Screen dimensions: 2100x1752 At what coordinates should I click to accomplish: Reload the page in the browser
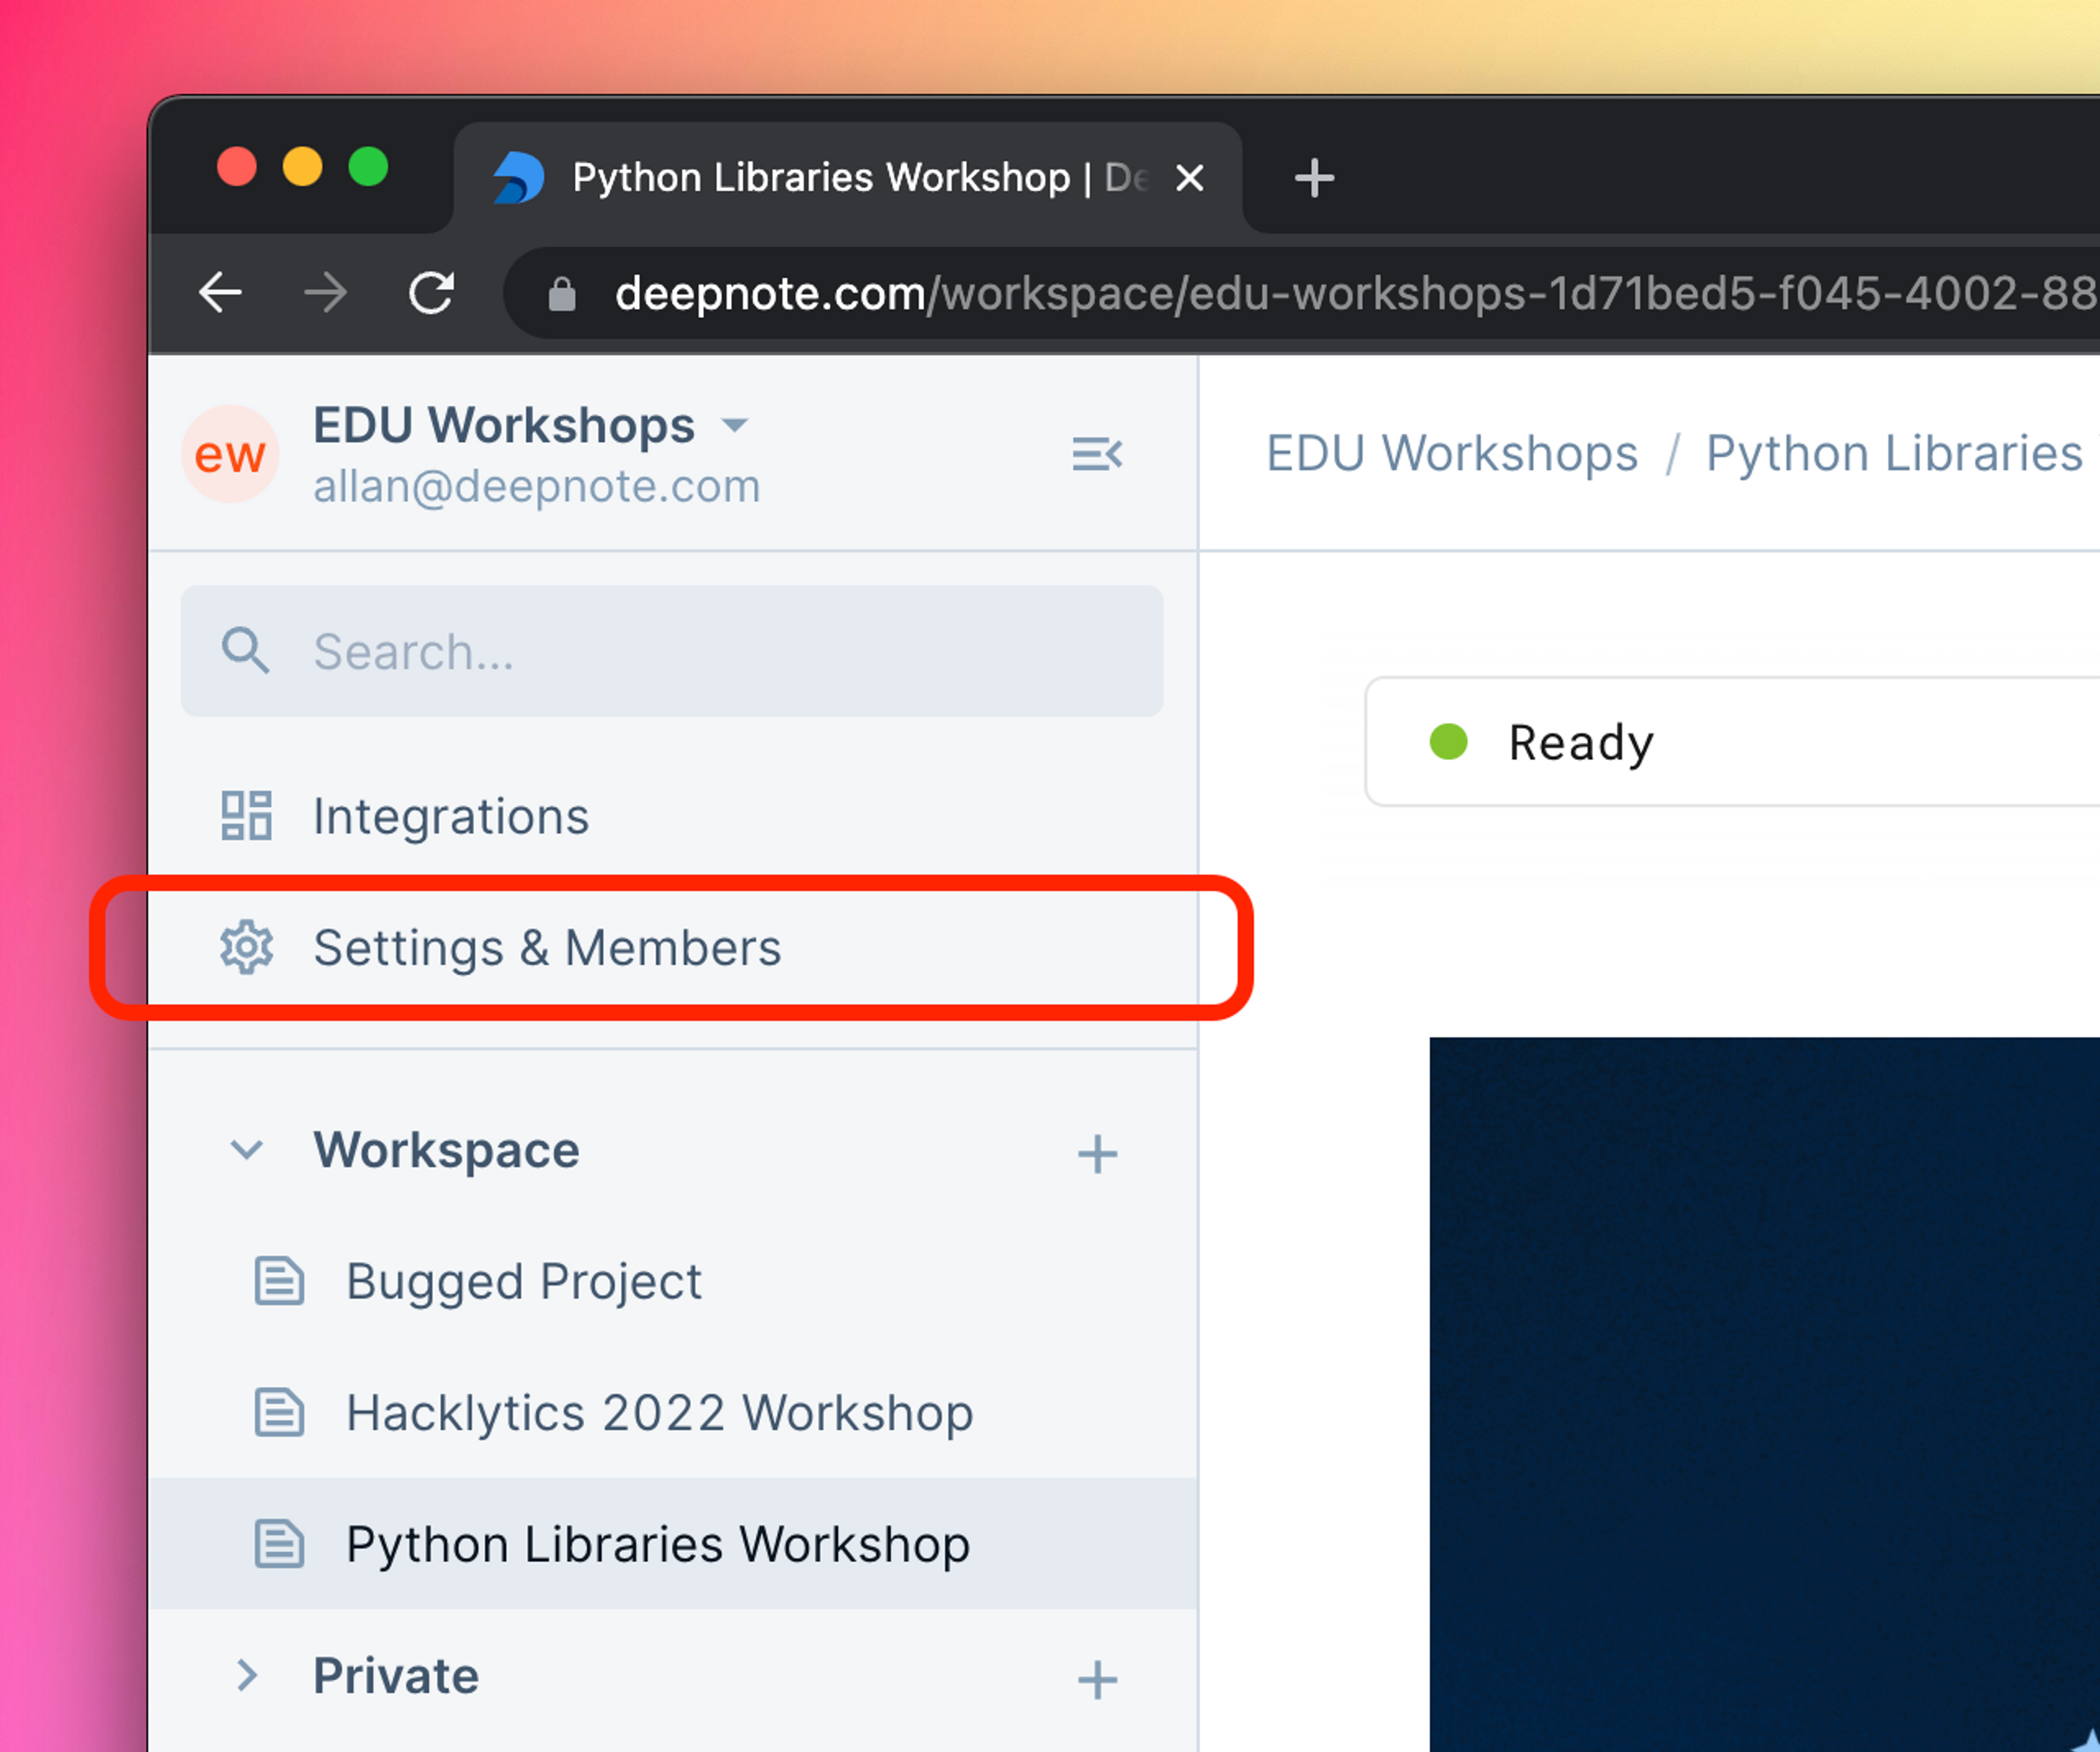tap(432, 293)
